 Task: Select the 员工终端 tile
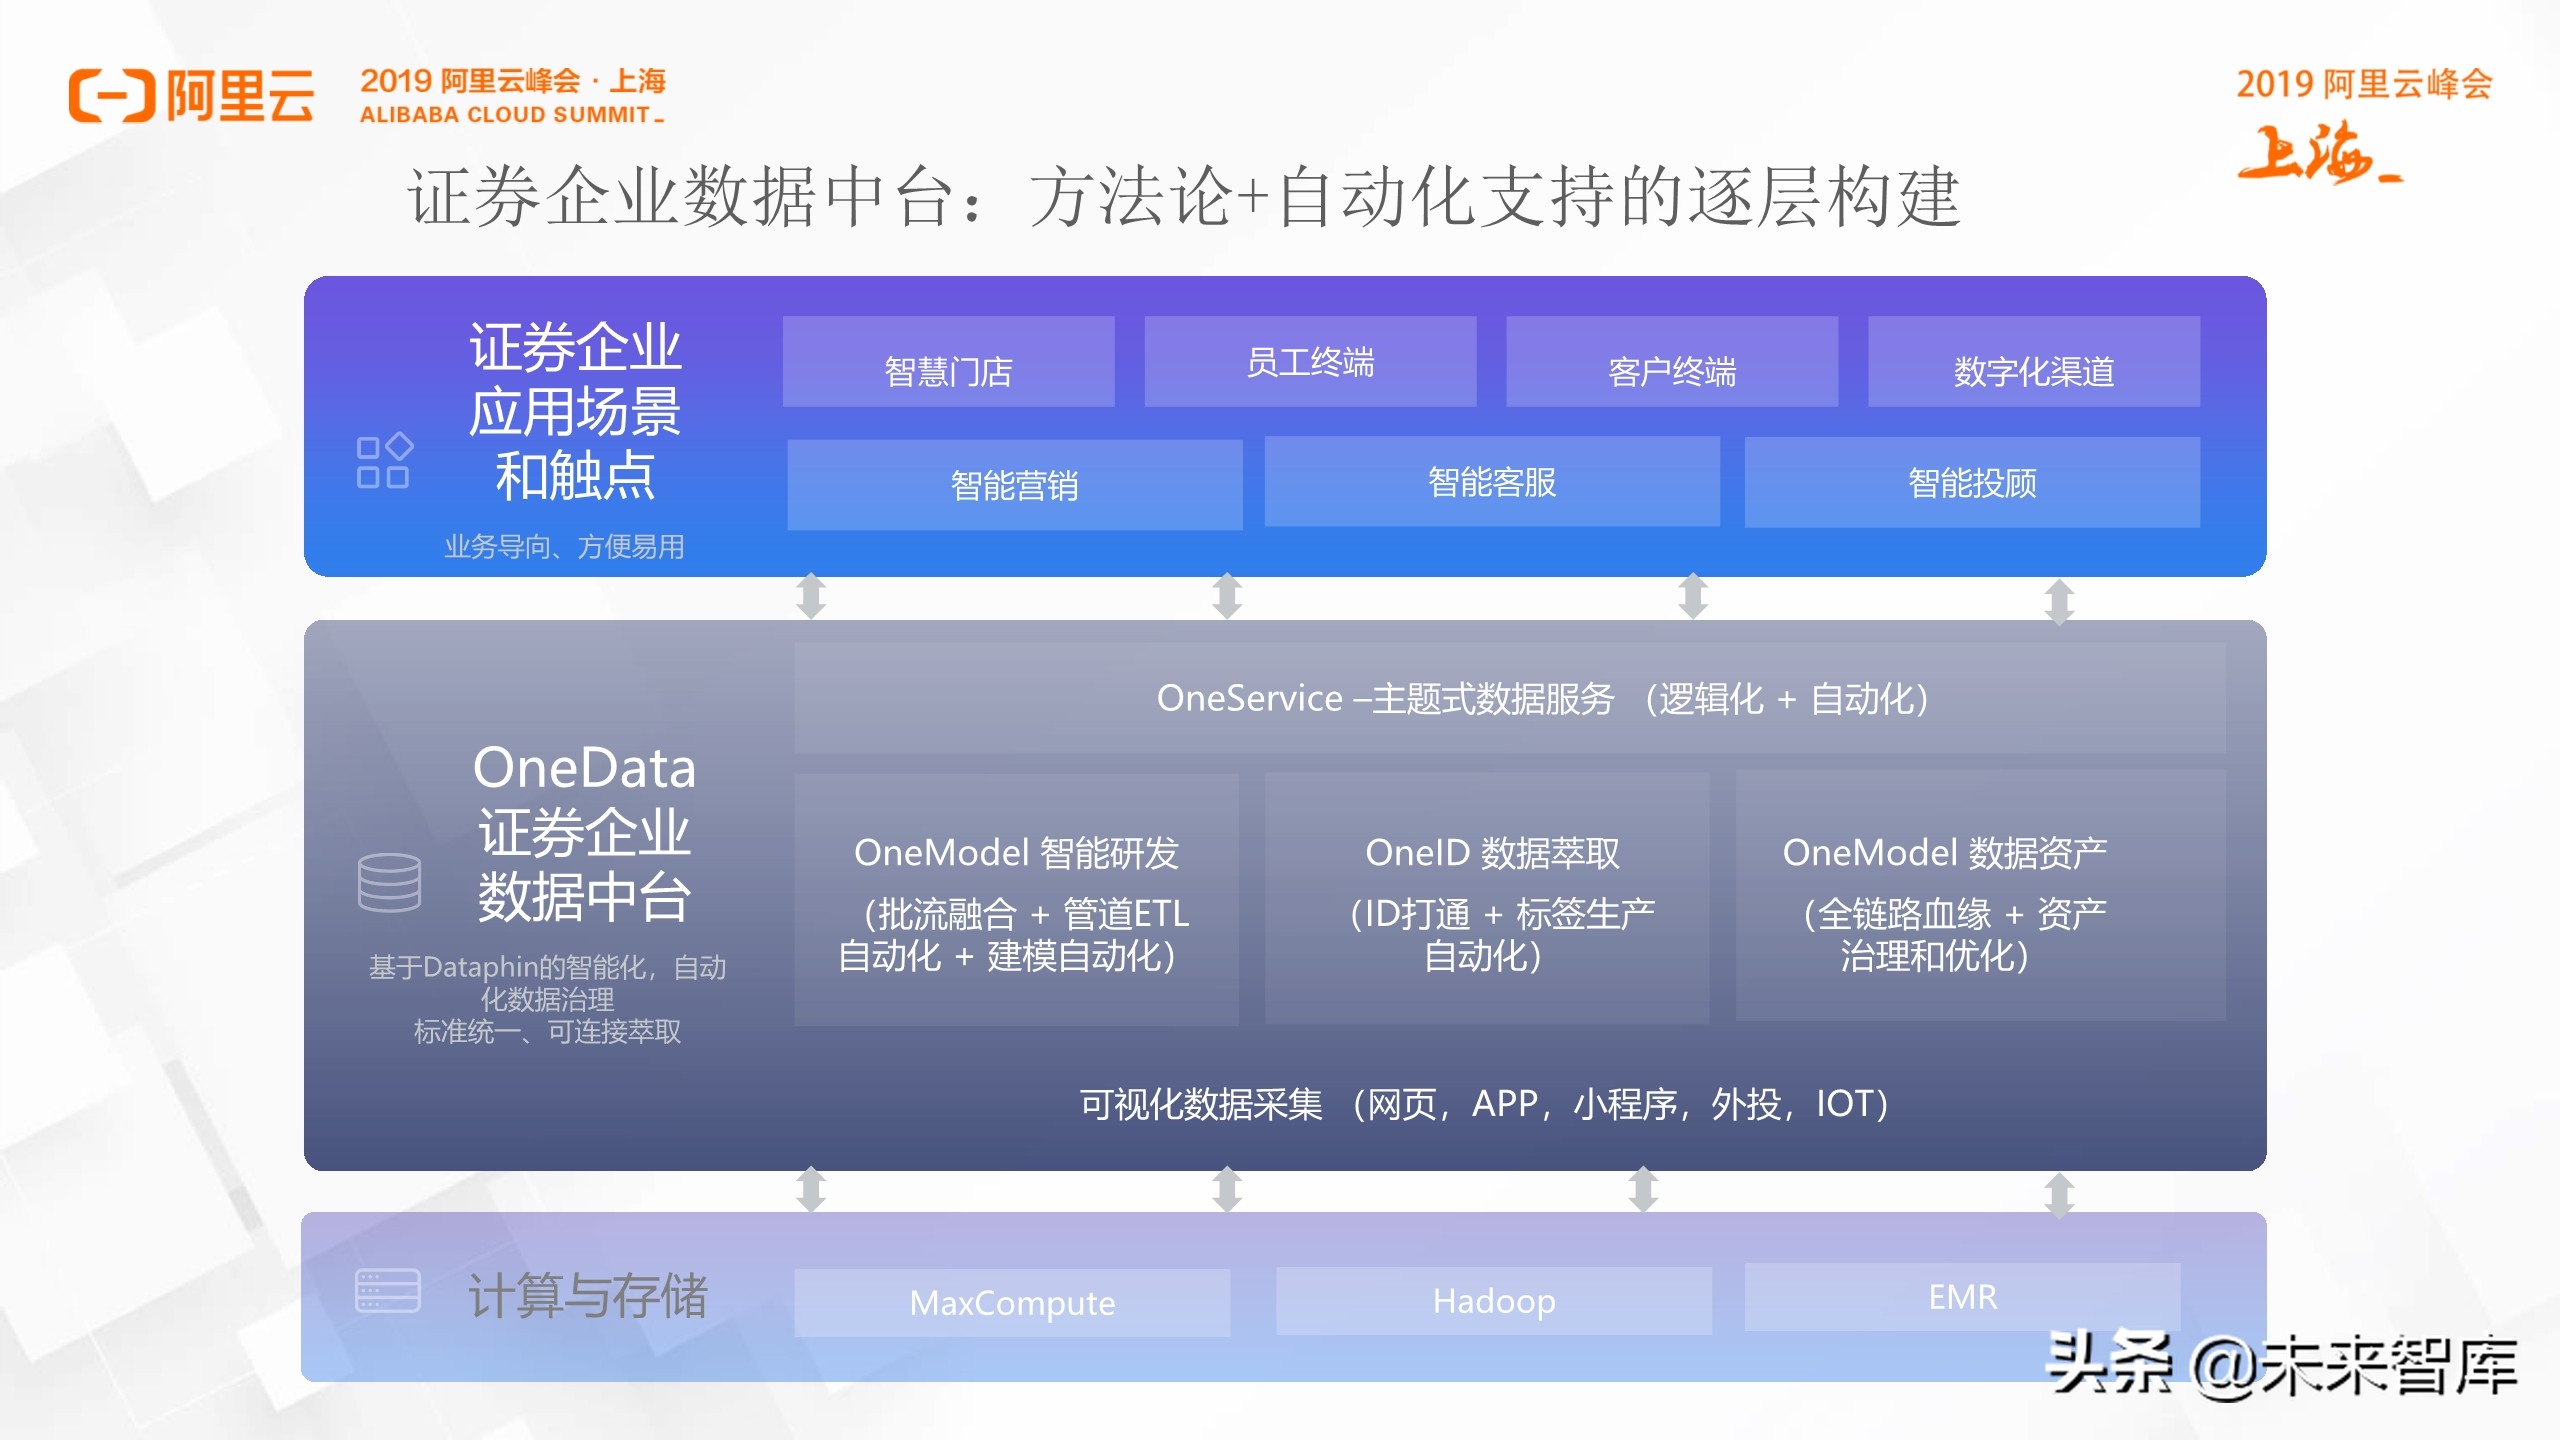[1310, 365]
